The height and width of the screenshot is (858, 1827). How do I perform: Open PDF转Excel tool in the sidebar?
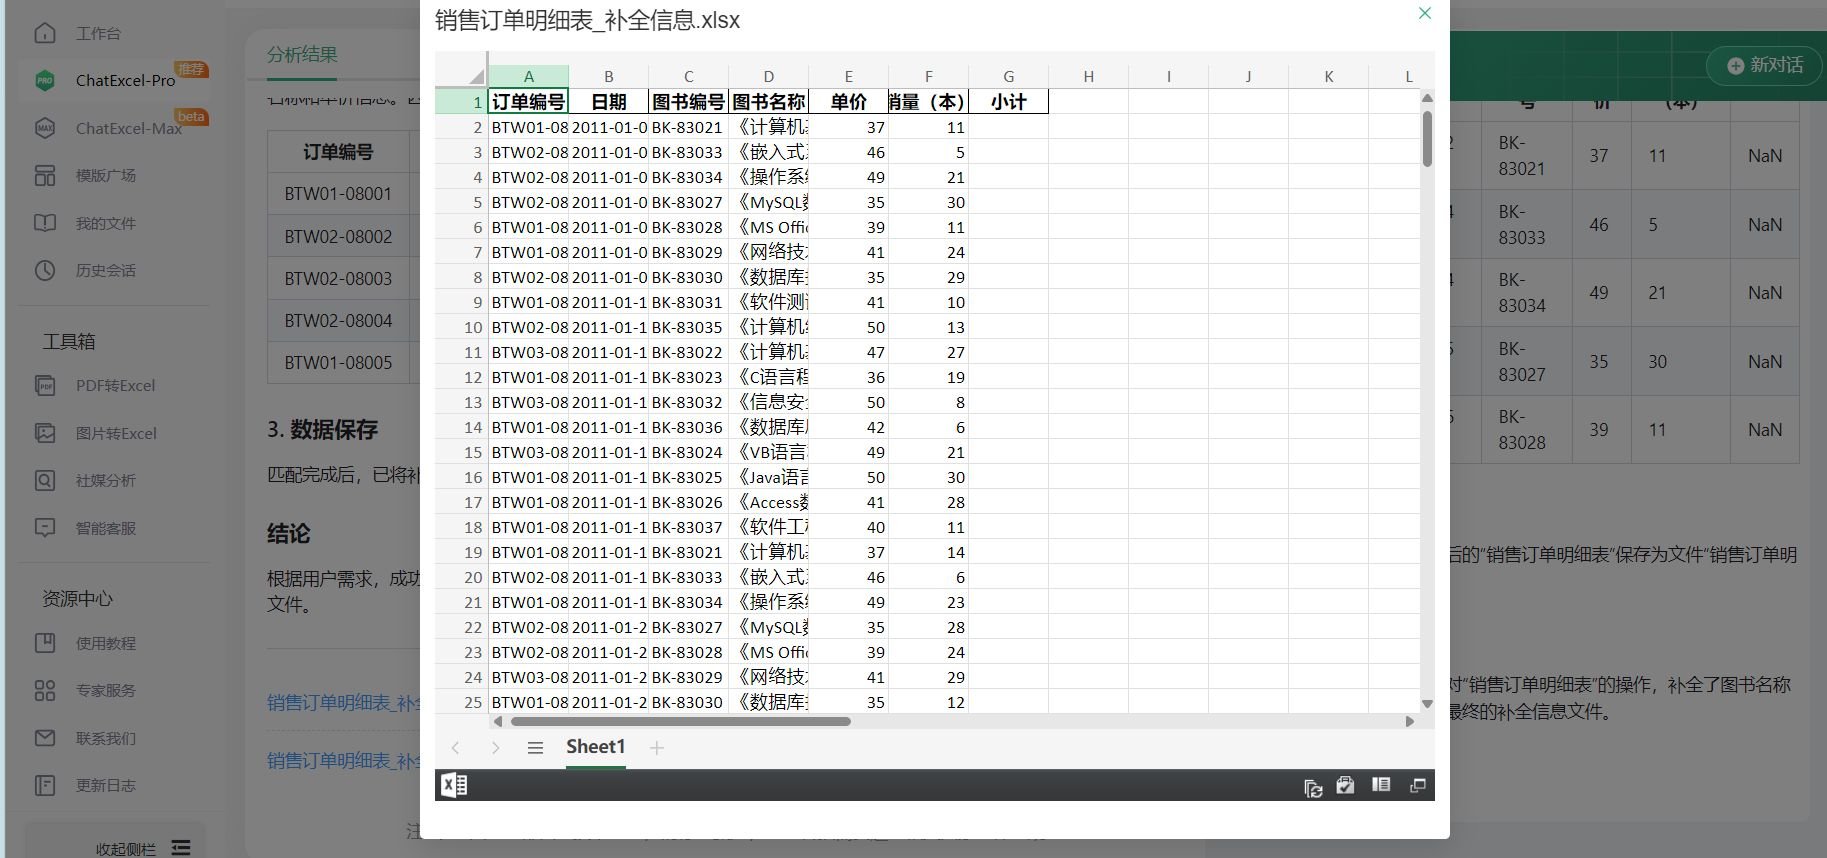point(115,386)
